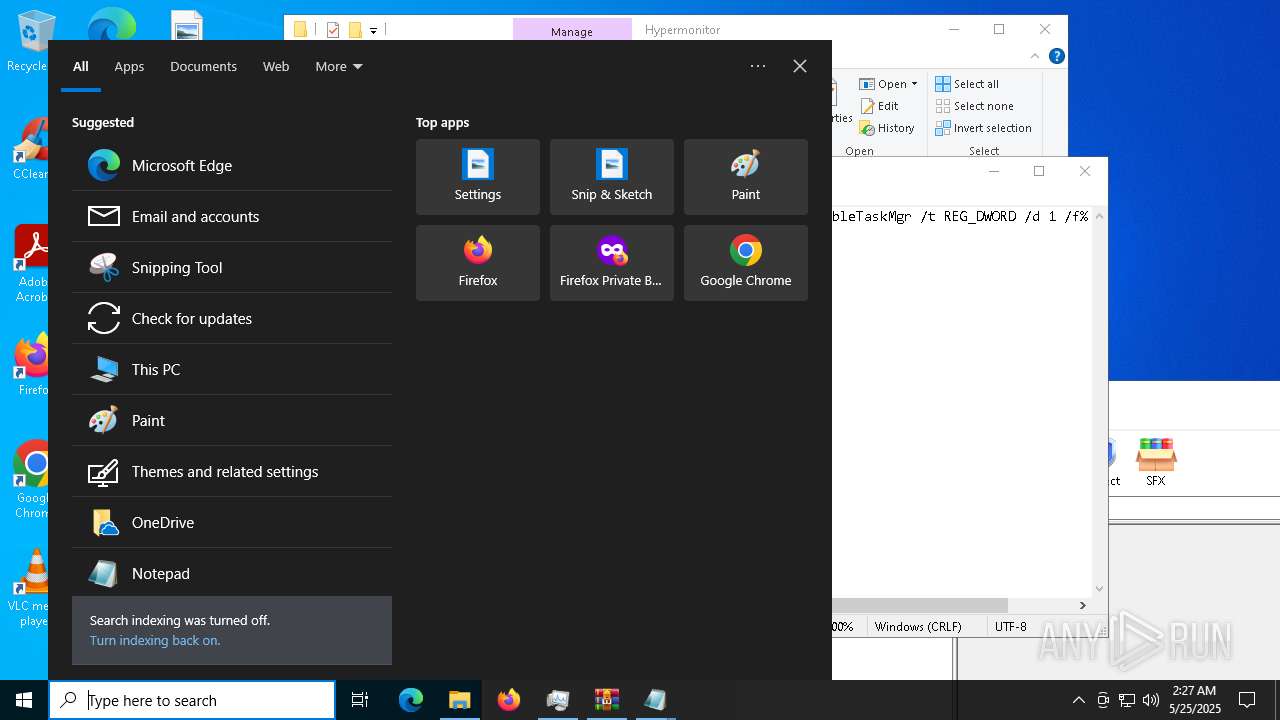Click the Windows Start button
The width and height of the screenshot is (1280, 720).
point(24,700)
